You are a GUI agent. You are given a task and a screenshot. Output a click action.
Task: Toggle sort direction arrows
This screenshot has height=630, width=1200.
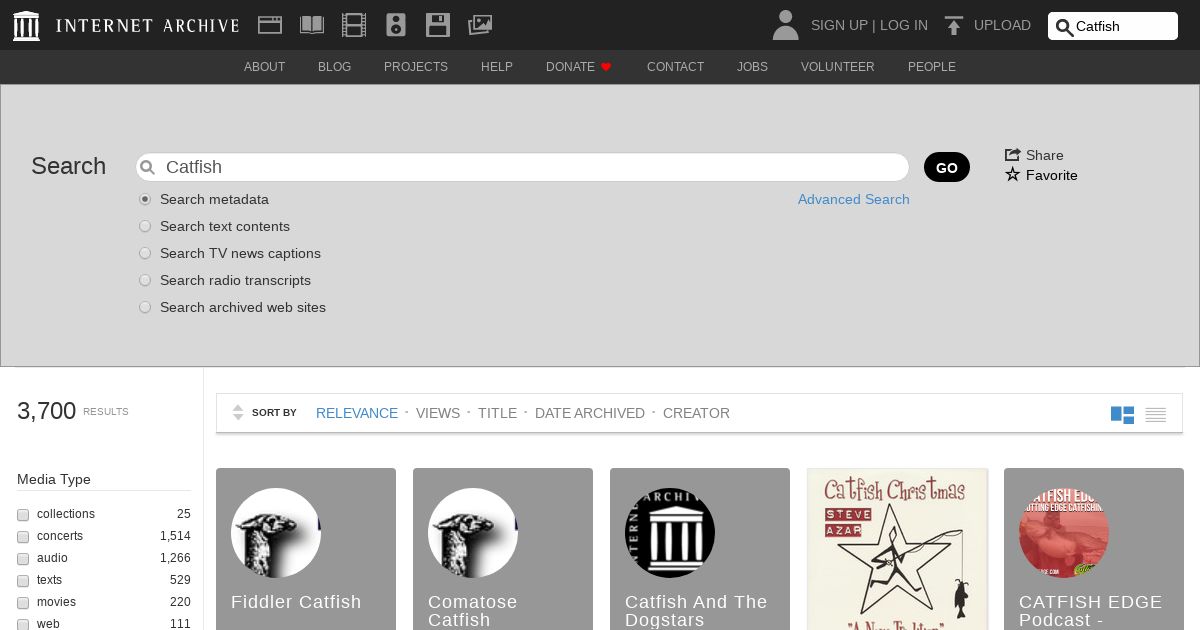pyautogui.click(x=238, y=412)
